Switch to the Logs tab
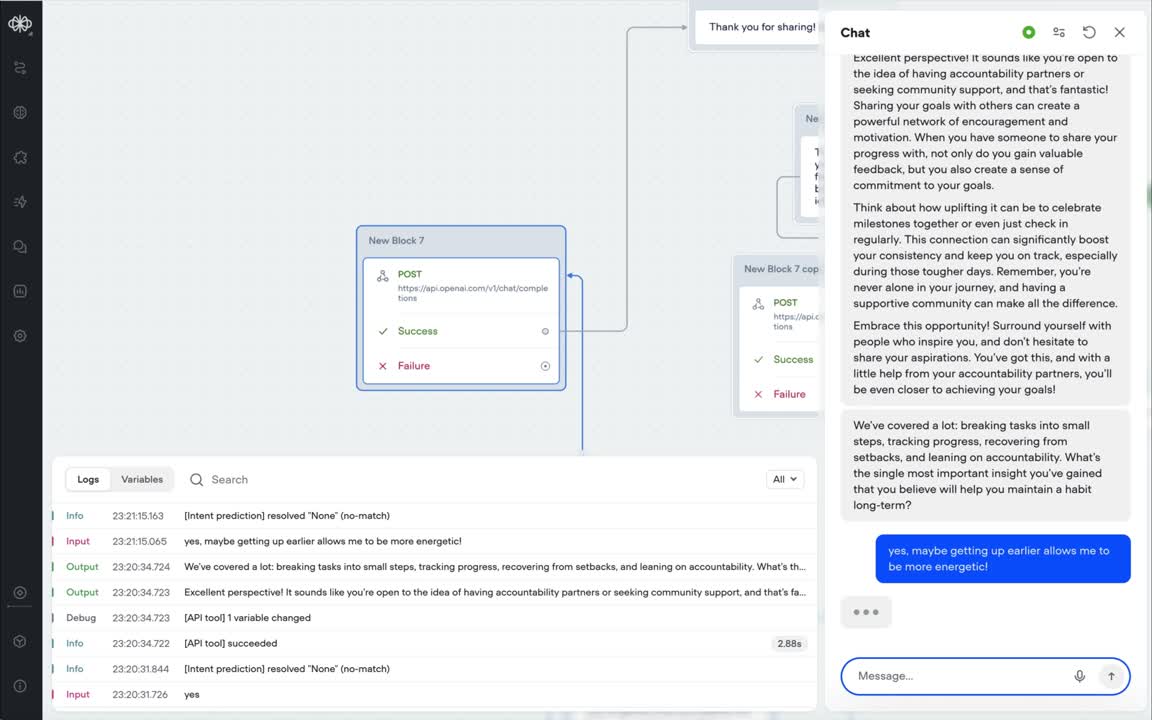Viewport: 1152px width, 720px height. pos(88,479)
